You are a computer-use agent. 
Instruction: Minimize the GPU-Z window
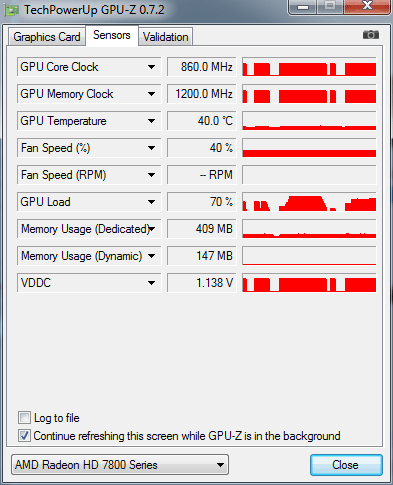coord(303,7)
